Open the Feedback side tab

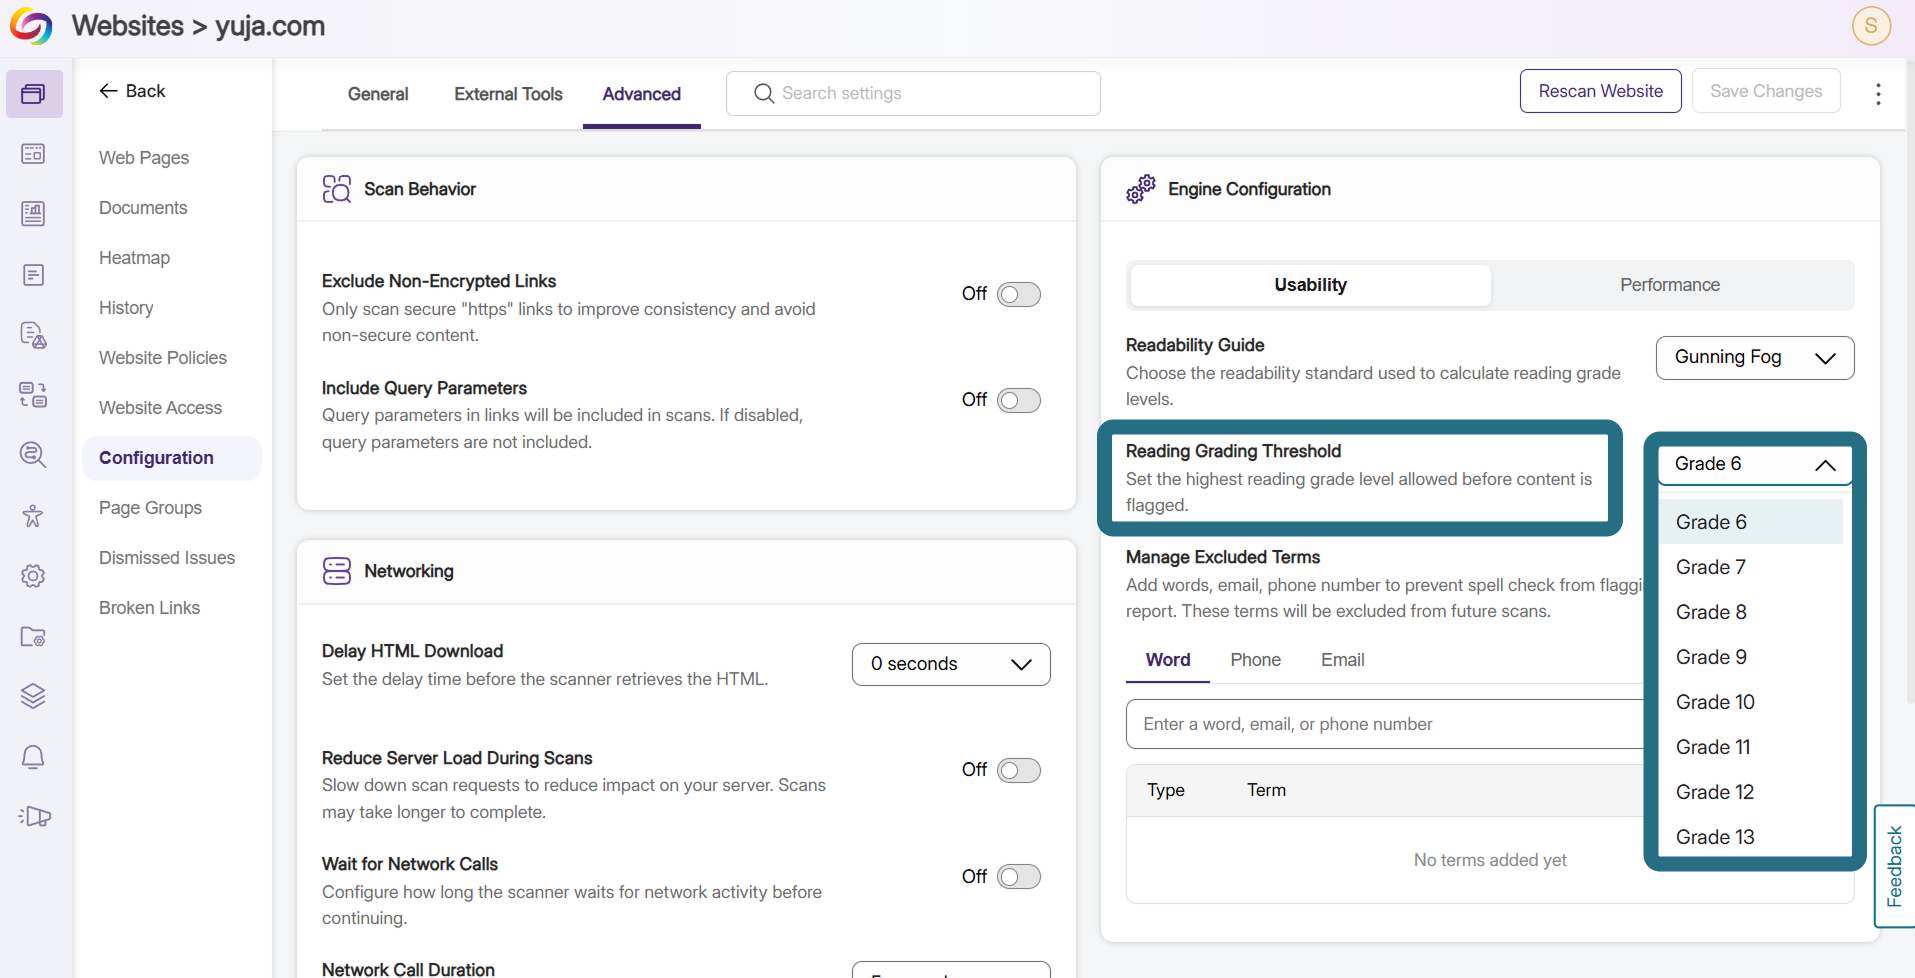(x=1894, y=866)
